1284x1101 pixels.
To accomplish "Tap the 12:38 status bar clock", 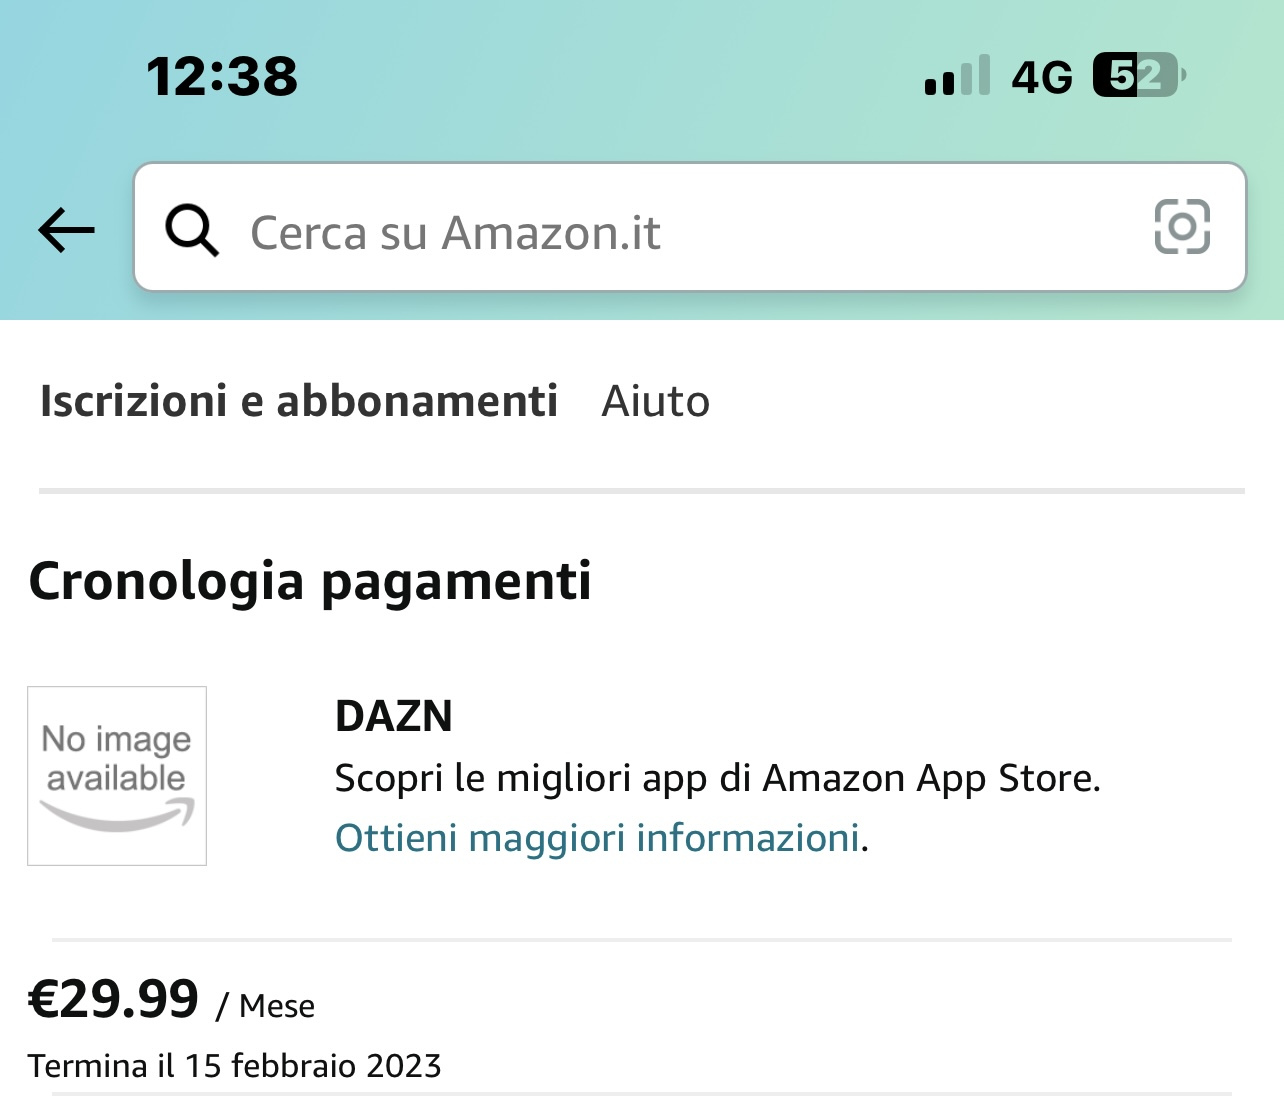I will [x=222, y=76].
